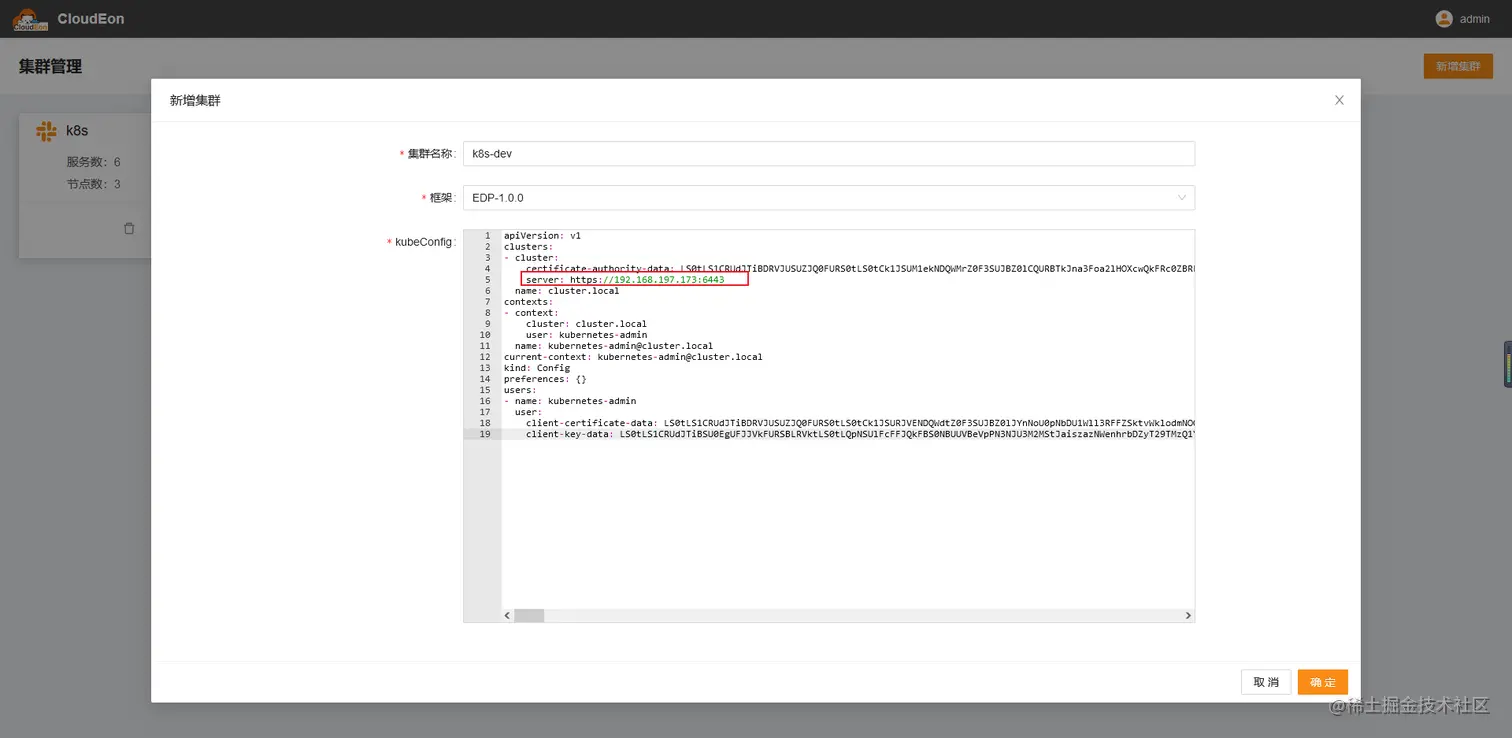Image resolution: width=1512 pixels, height=738 pixels.
Task: Click the client-key-data line
Action: [859, 434]
